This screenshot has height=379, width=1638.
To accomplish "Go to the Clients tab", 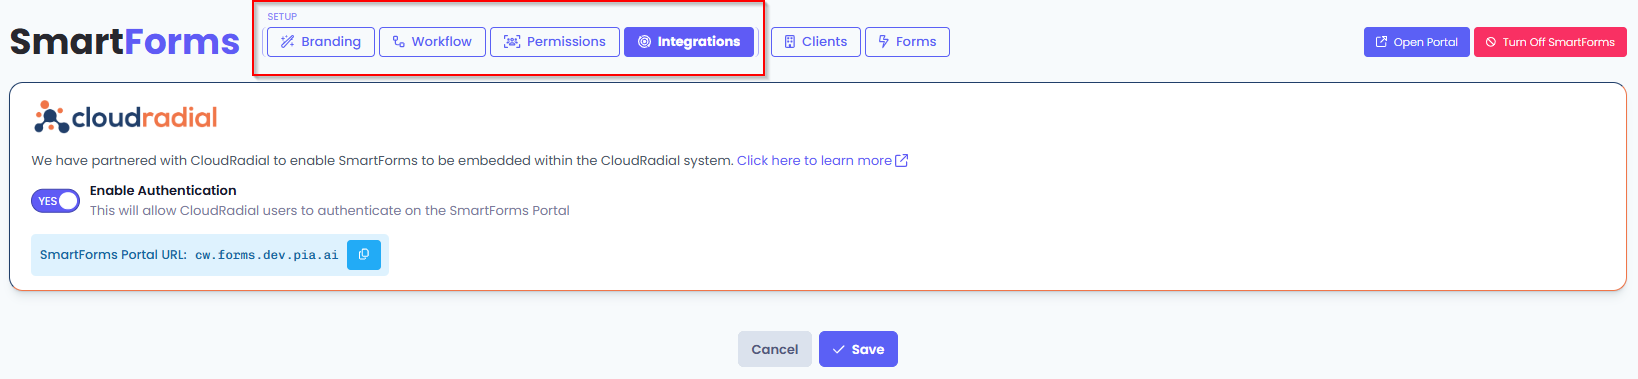I will click(816, 42).
